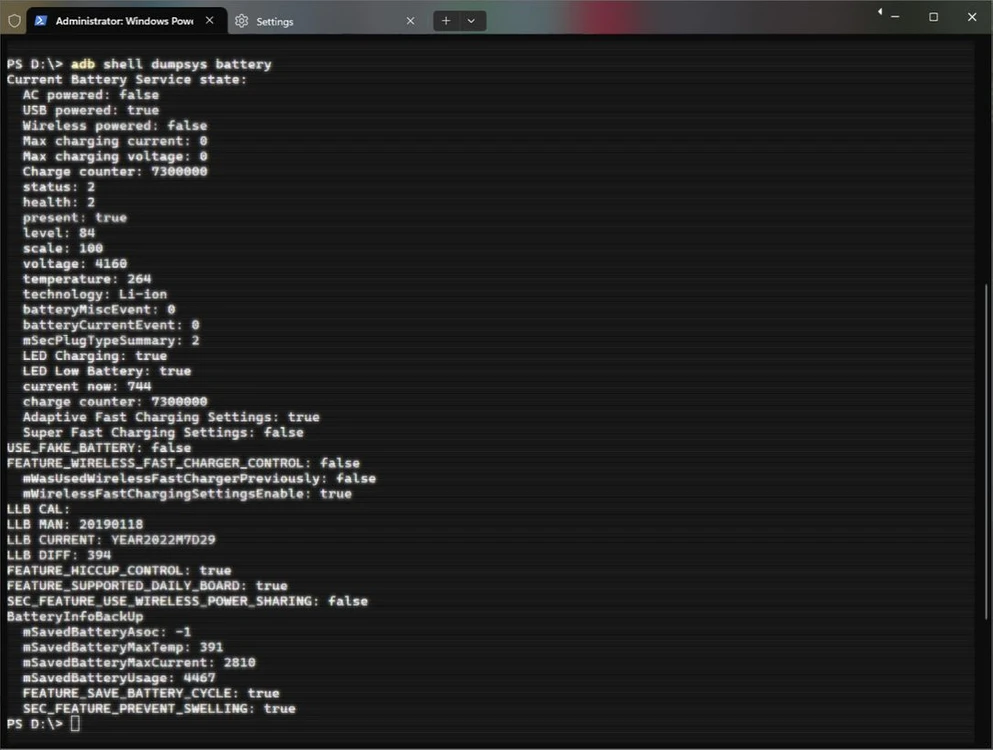Click the "AC powered: false" line

coord(91,95)
